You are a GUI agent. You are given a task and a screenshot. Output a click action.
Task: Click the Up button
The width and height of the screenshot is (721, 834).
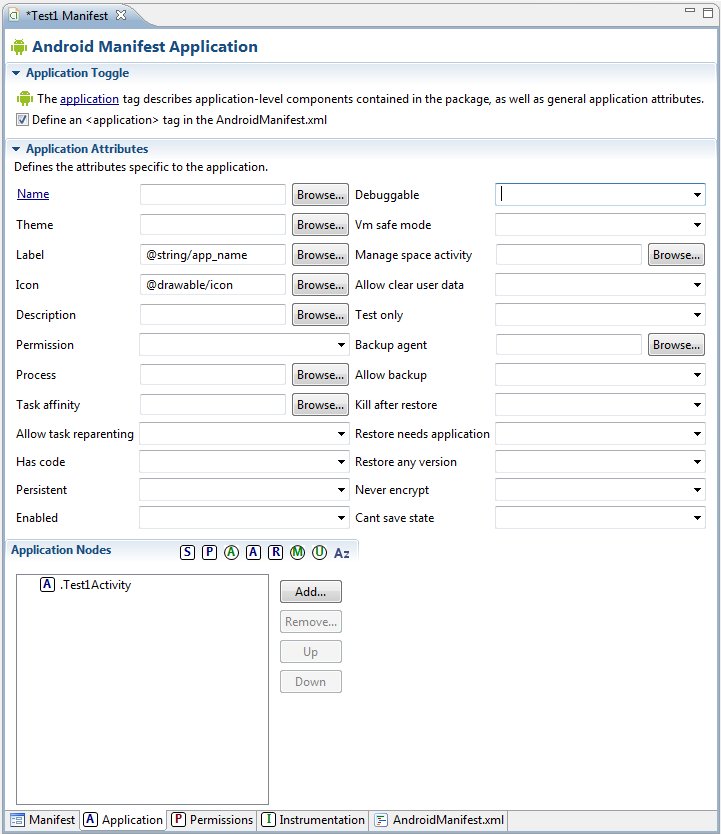[311, 652]
